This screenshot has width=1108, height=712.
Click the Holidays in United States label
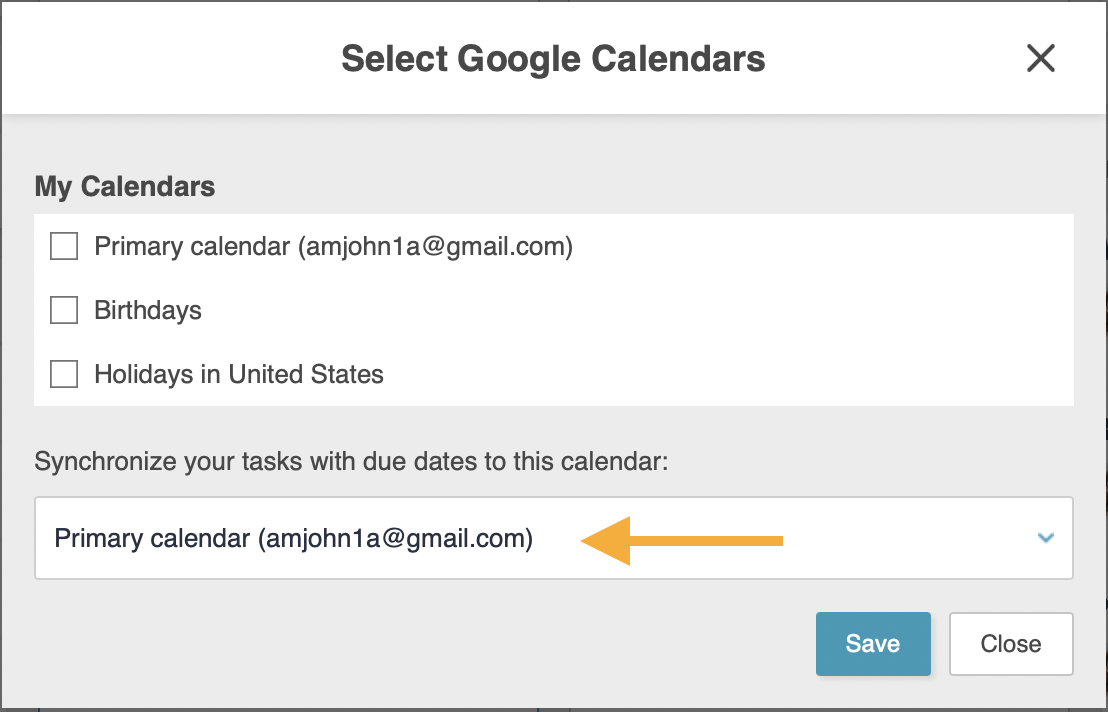pos(239,374)
